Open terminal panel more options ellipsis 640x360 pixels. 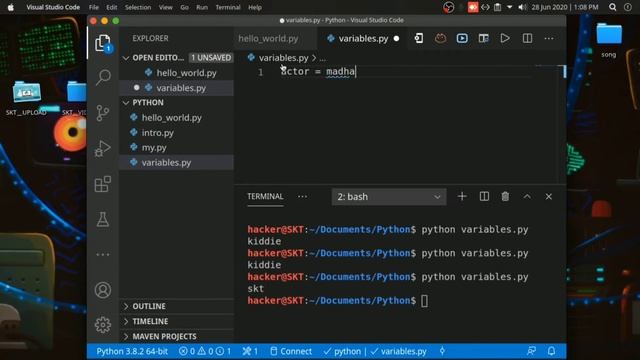(x=302, y=197)
